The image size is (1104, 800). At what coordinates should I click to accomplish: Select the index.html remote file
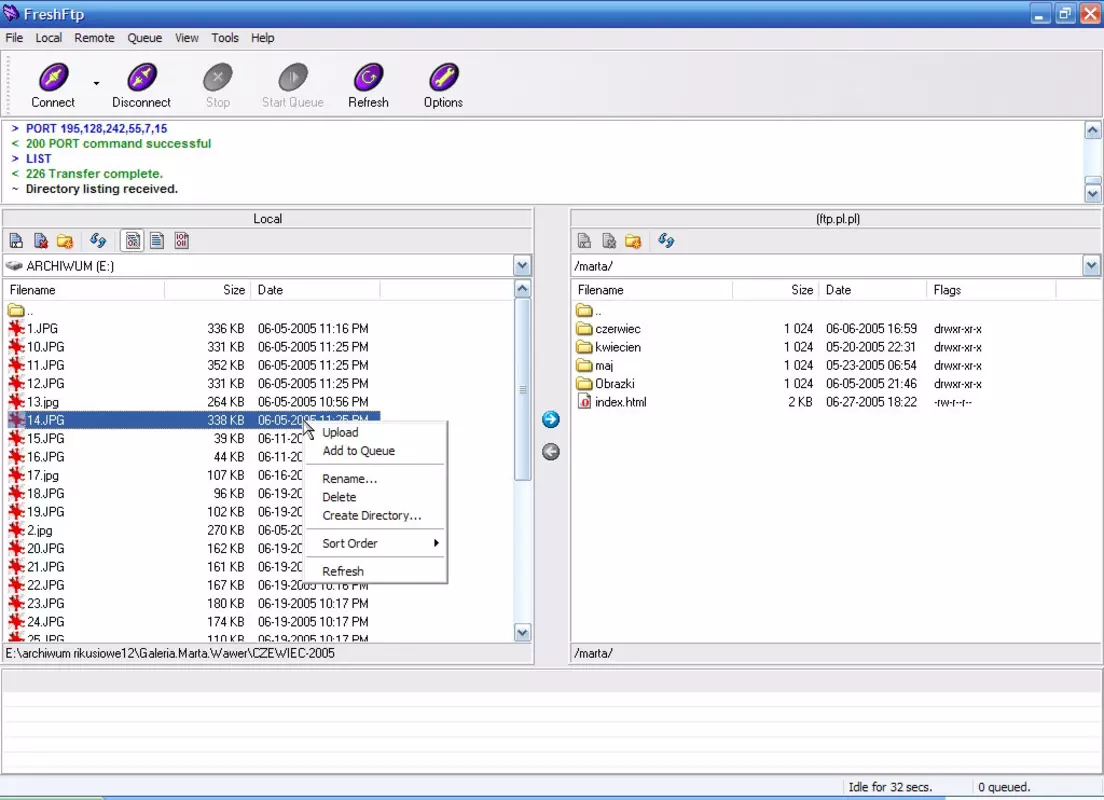[x=612, y=402]
